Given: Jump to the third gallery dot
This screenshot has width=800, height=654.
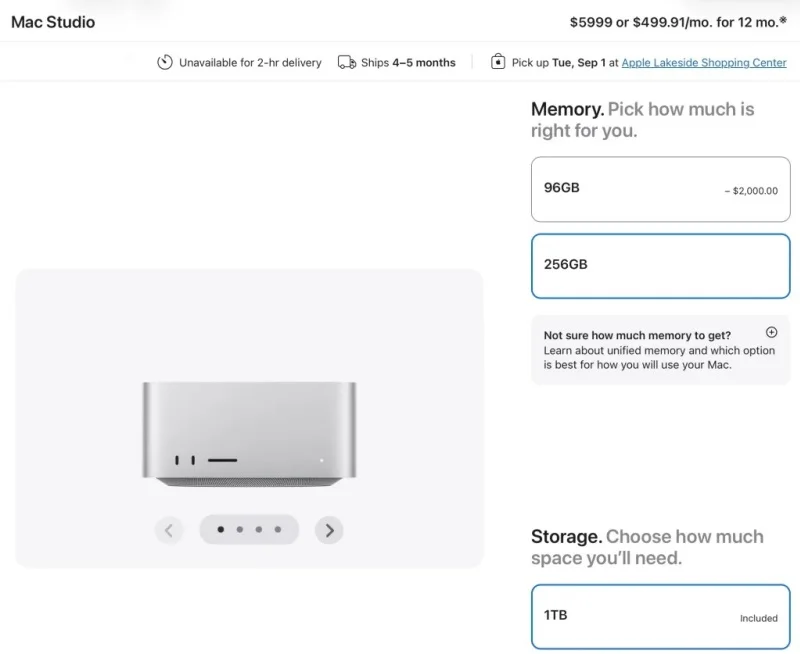Looking at the screenshot, I should (259, 530).
